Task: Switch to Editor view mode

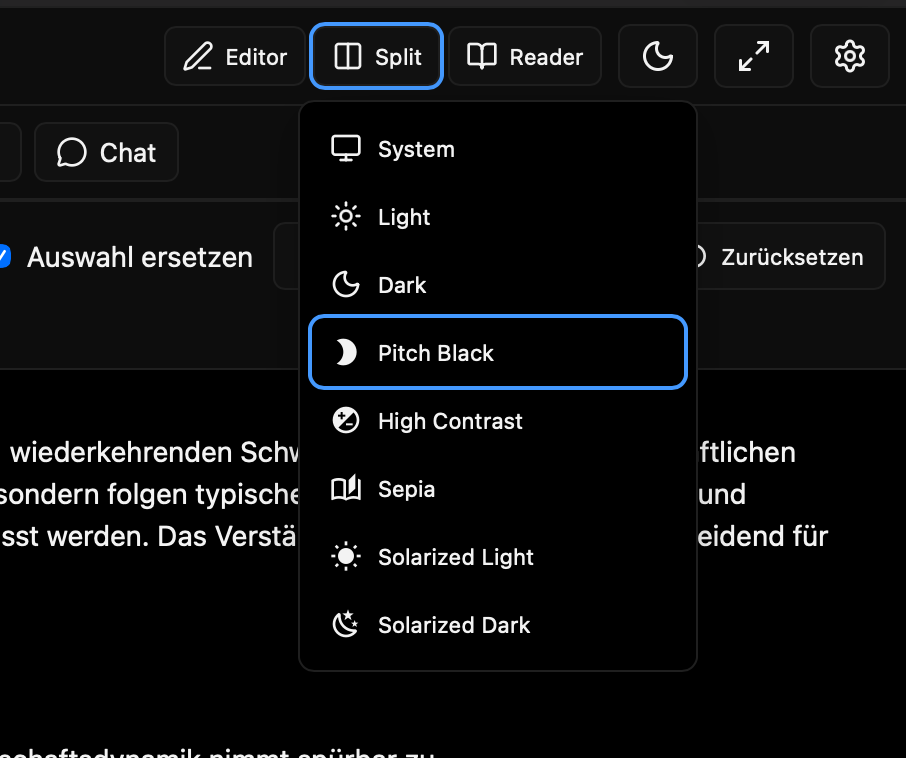Action: (235, 57)
